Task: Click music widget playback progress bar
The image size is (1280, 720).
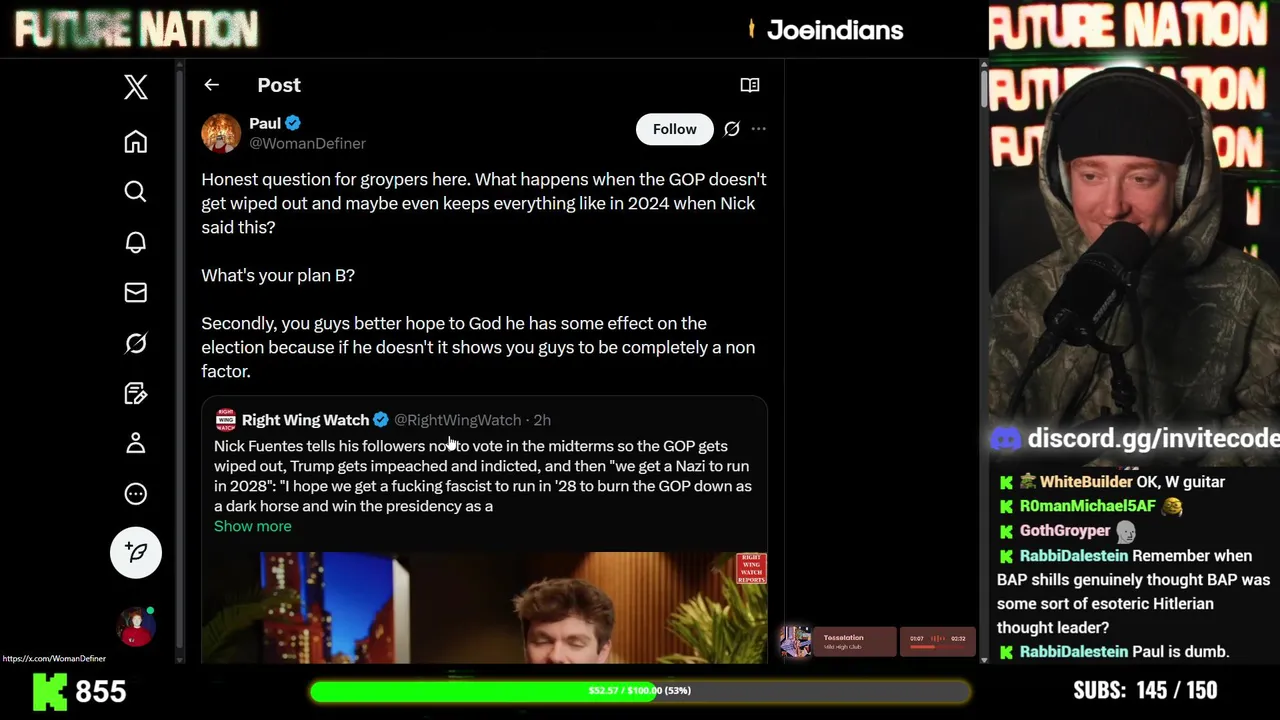Action: 937,647
